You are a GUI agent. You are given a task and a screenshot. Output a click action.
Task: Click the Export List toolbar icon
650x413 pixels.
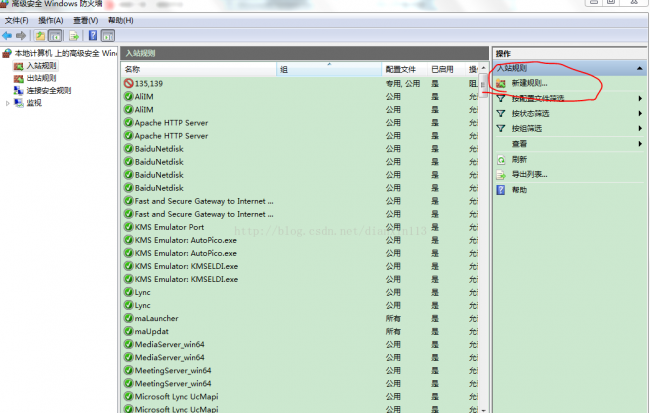[74, 36]
